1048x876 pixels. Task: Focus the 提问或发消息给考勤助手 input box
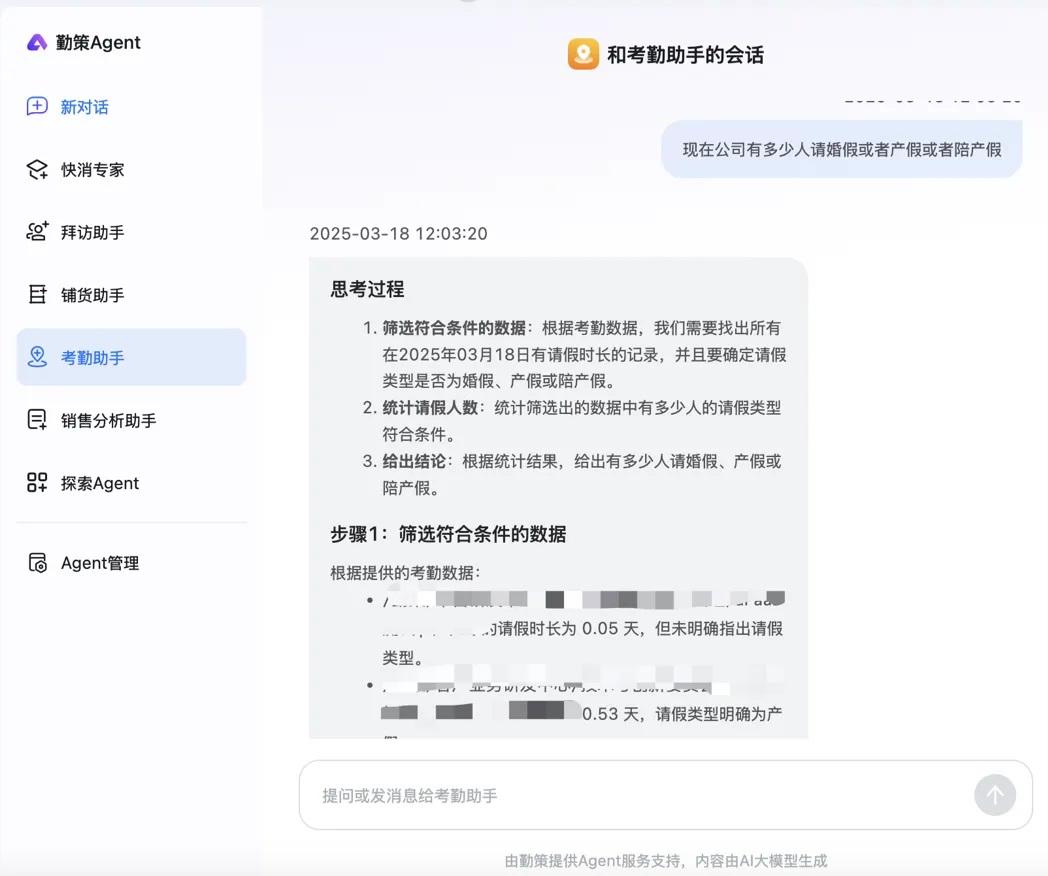[x=640, y=795]
